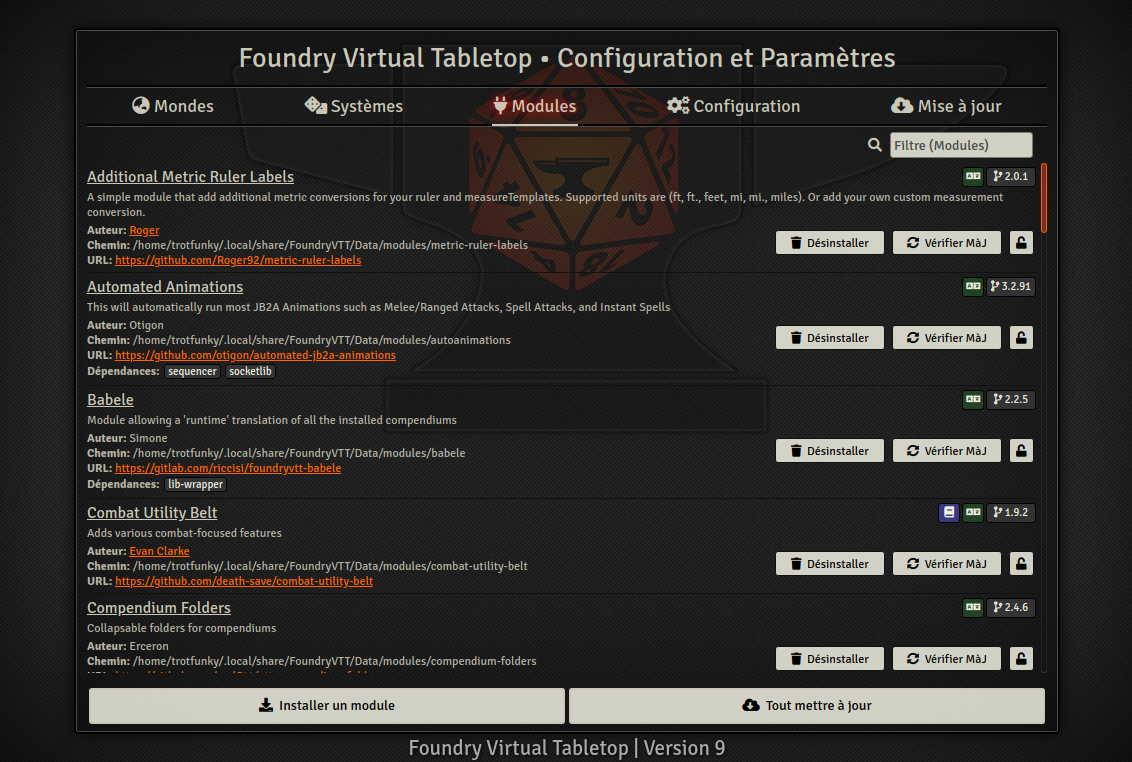Viewport: 1132px width, 762px height.
Task: Check updates for Compendium Folders
Action: (946, 659)
